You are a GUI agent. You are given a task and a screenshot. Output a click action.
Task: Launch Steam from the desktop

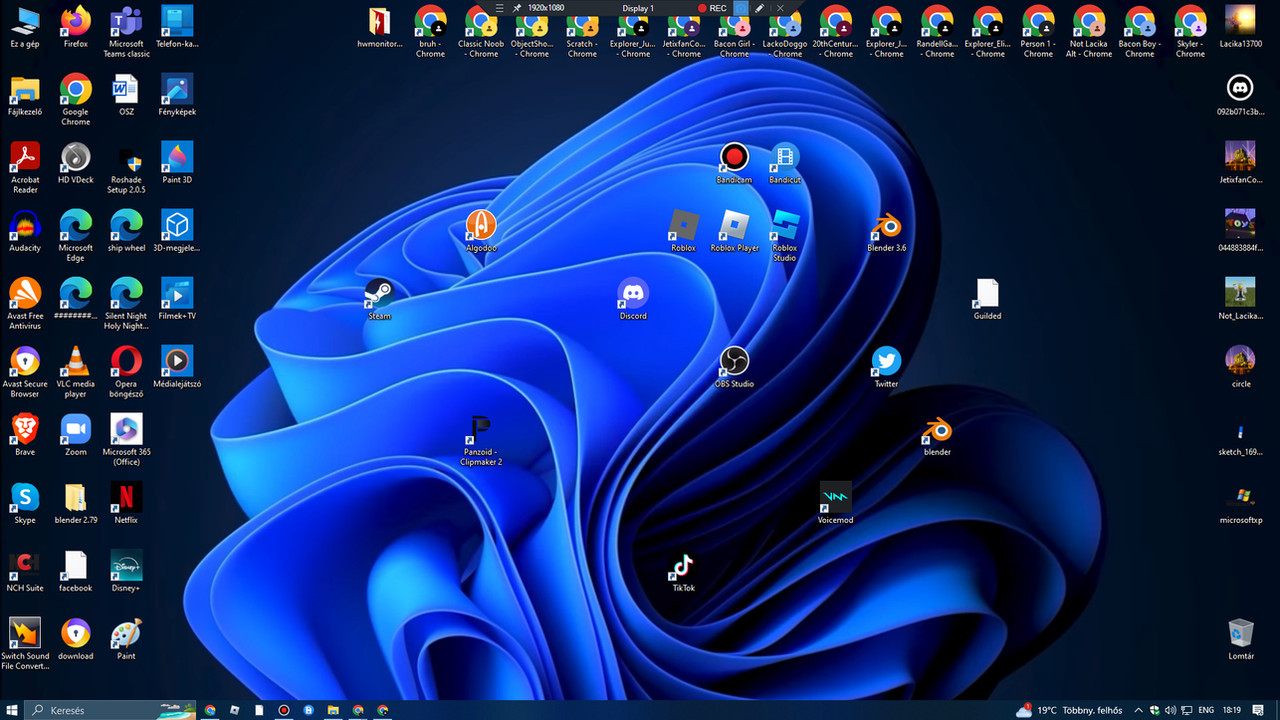pyautogui.click(x=380, y=299)
